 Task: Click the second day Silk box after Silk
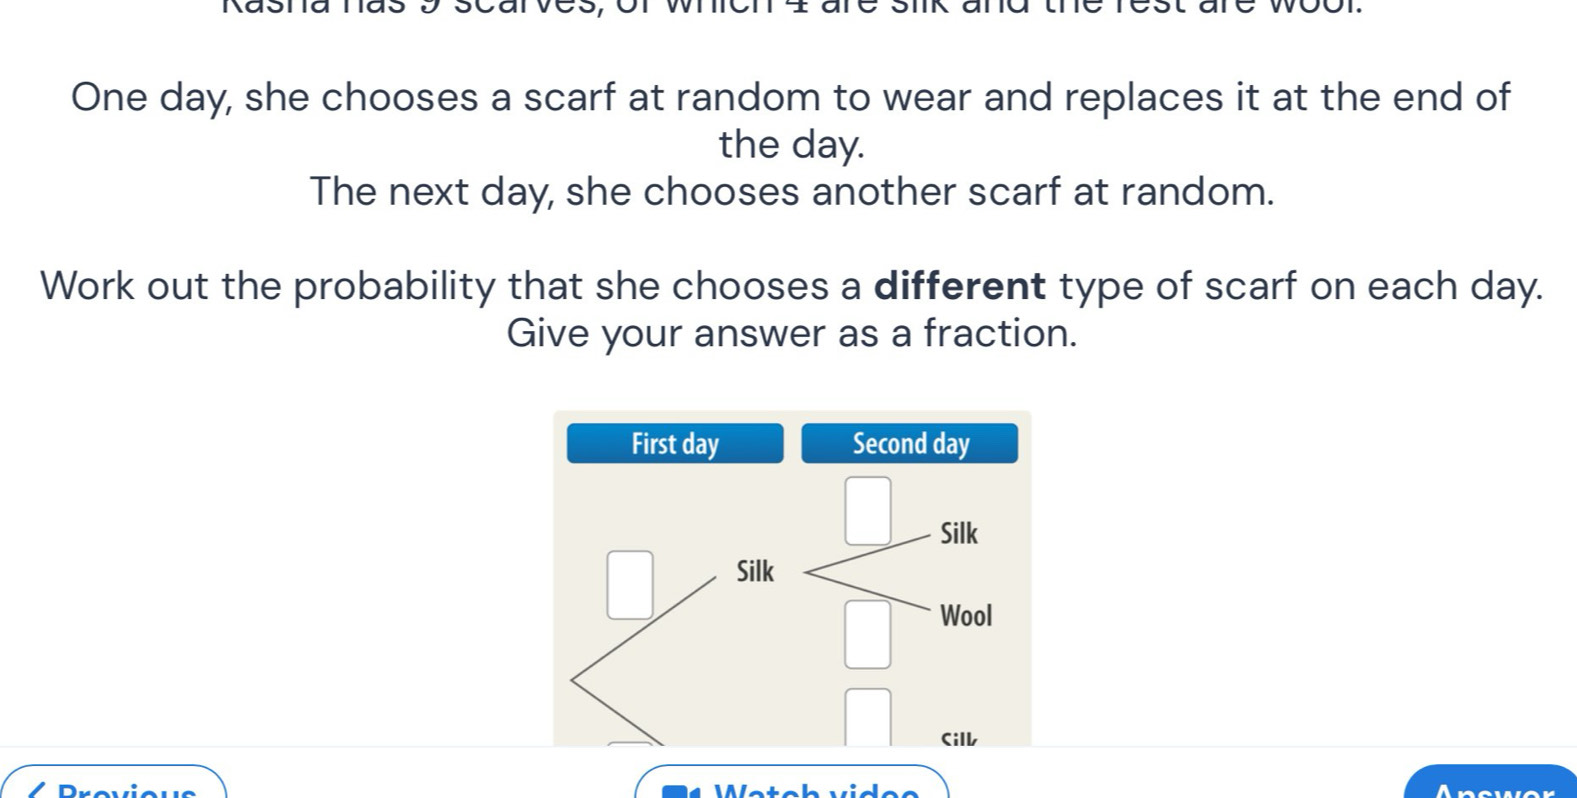click(x=867, y=511)
